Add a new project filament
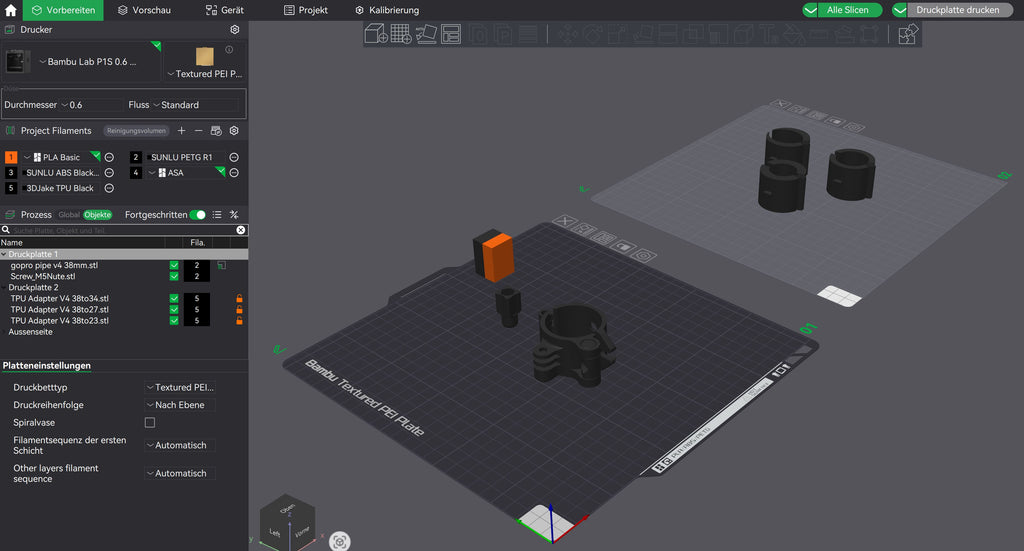This screenshot has height=551, width=1024. pos(182,131)
